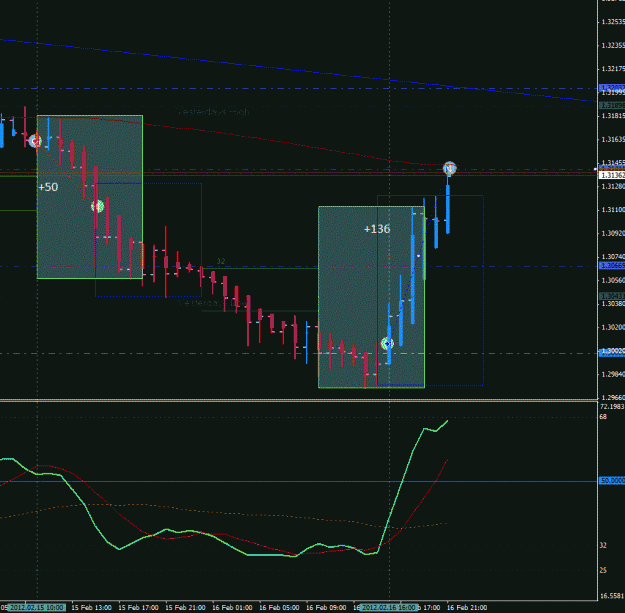Click the small green 32 label on the price chart
Image resolution: width=625 pixels, height=613 pixels.
point(221,261)
